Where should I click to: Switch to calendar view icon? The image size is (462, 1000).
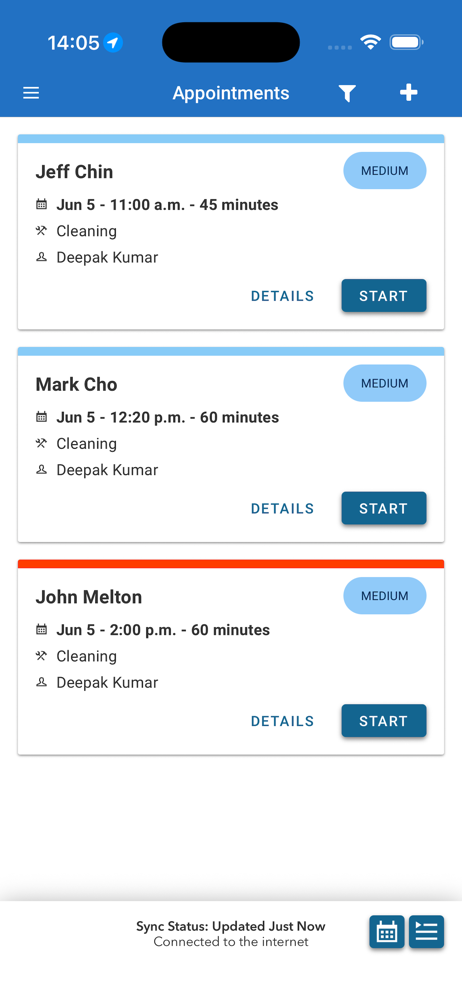tap(387, 932)
